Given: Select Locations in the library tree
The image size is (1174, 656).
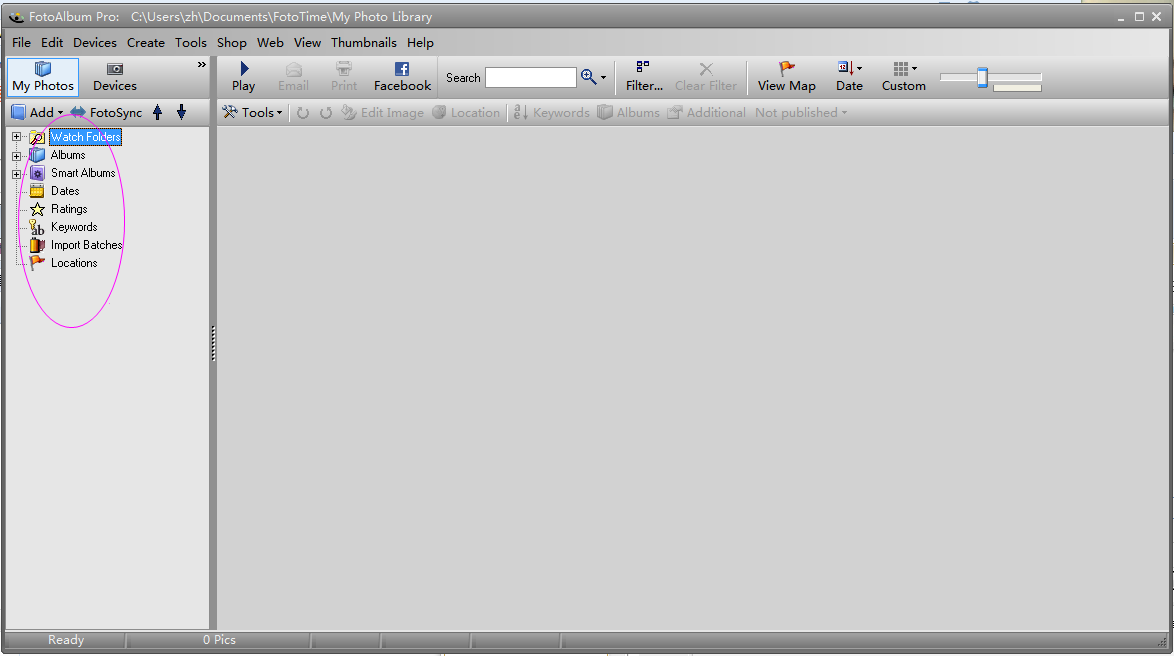Looking at the screenshot, I should tap(74, 263).
